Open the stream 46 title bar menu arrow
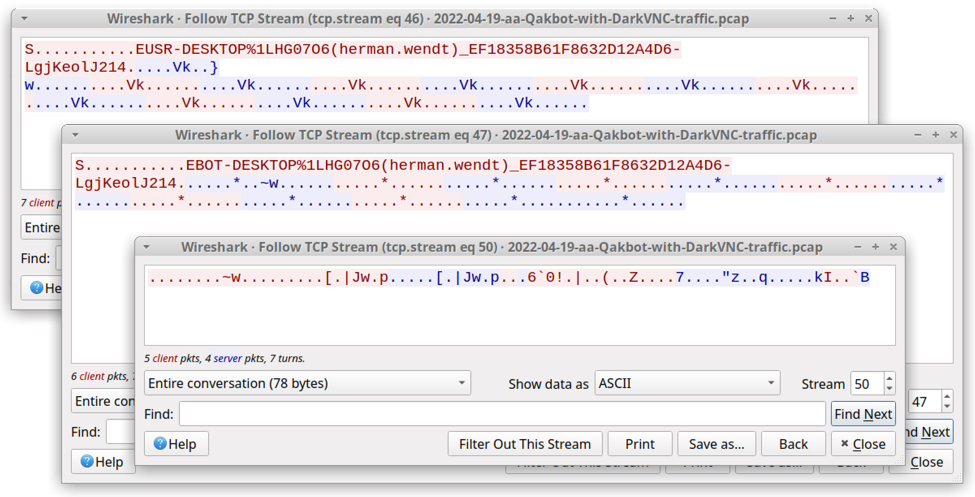 pyautogui.click(x=24, y=19)
